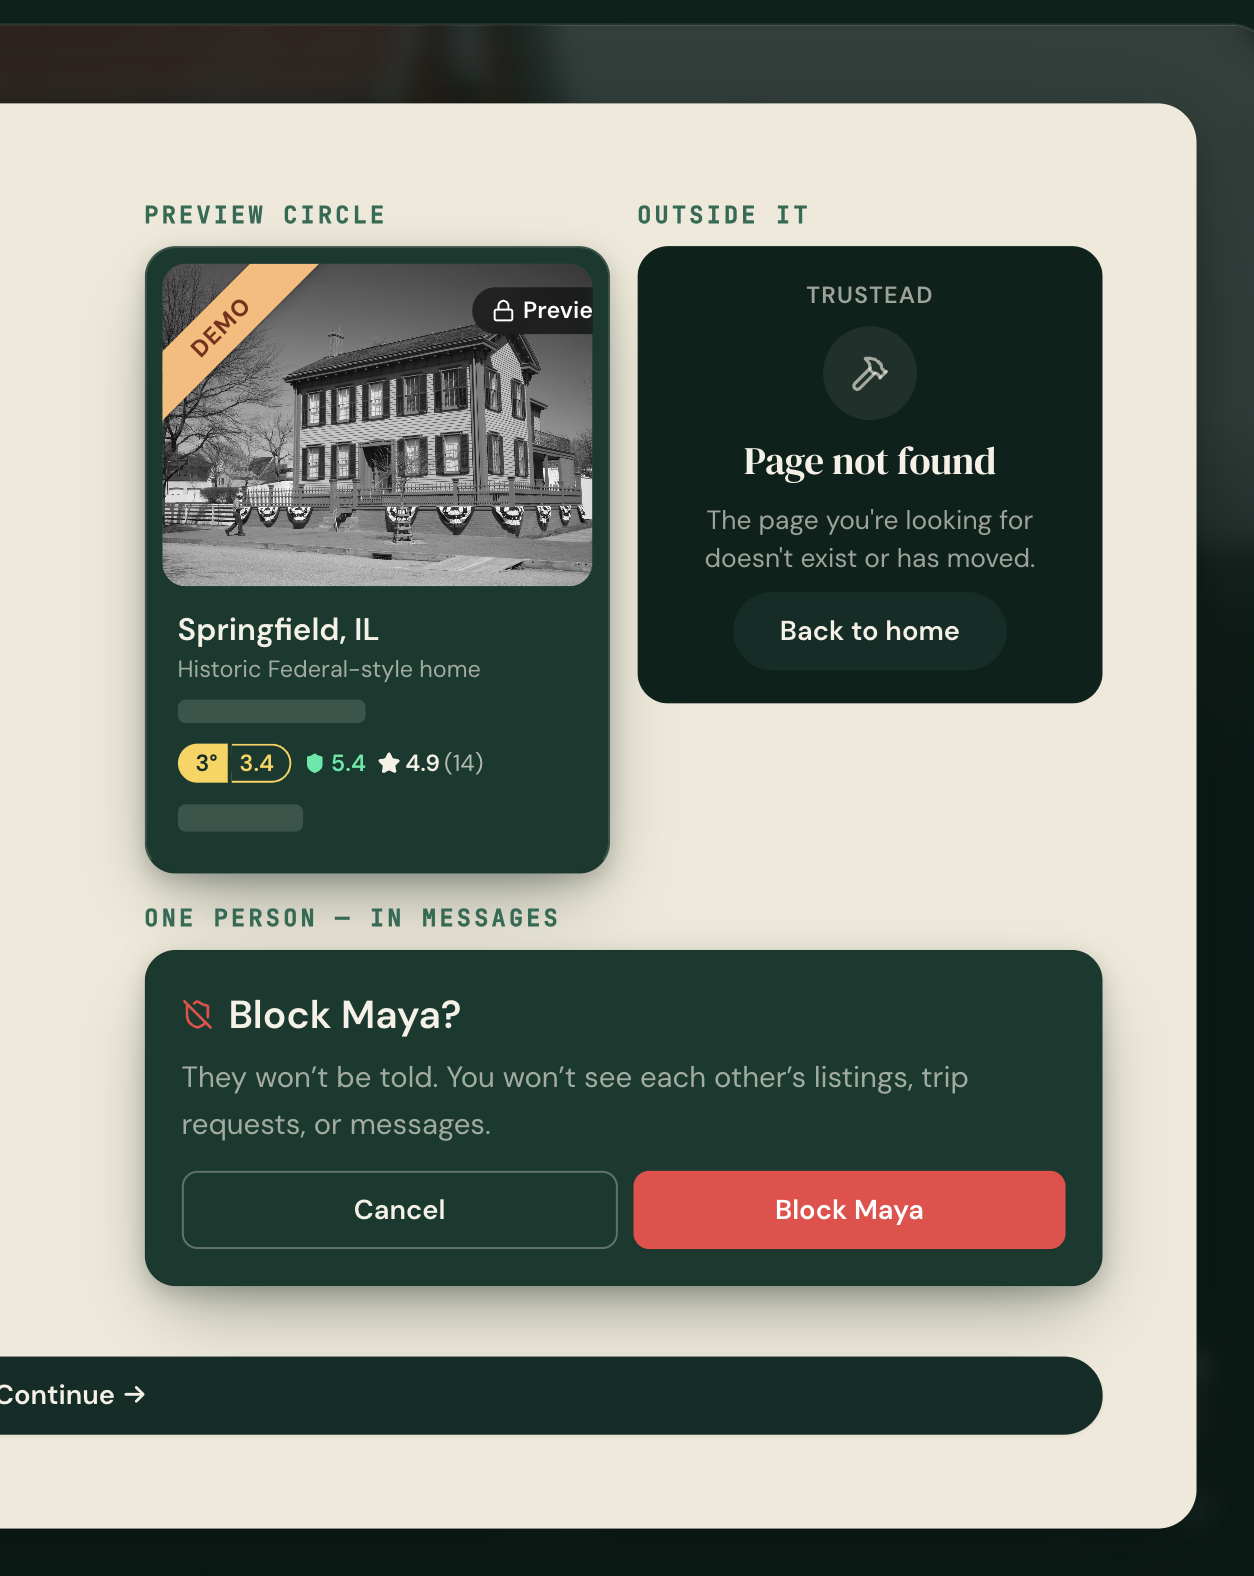
Task: Cancel the Block Maya dialog
Action: click(399, 1210)
